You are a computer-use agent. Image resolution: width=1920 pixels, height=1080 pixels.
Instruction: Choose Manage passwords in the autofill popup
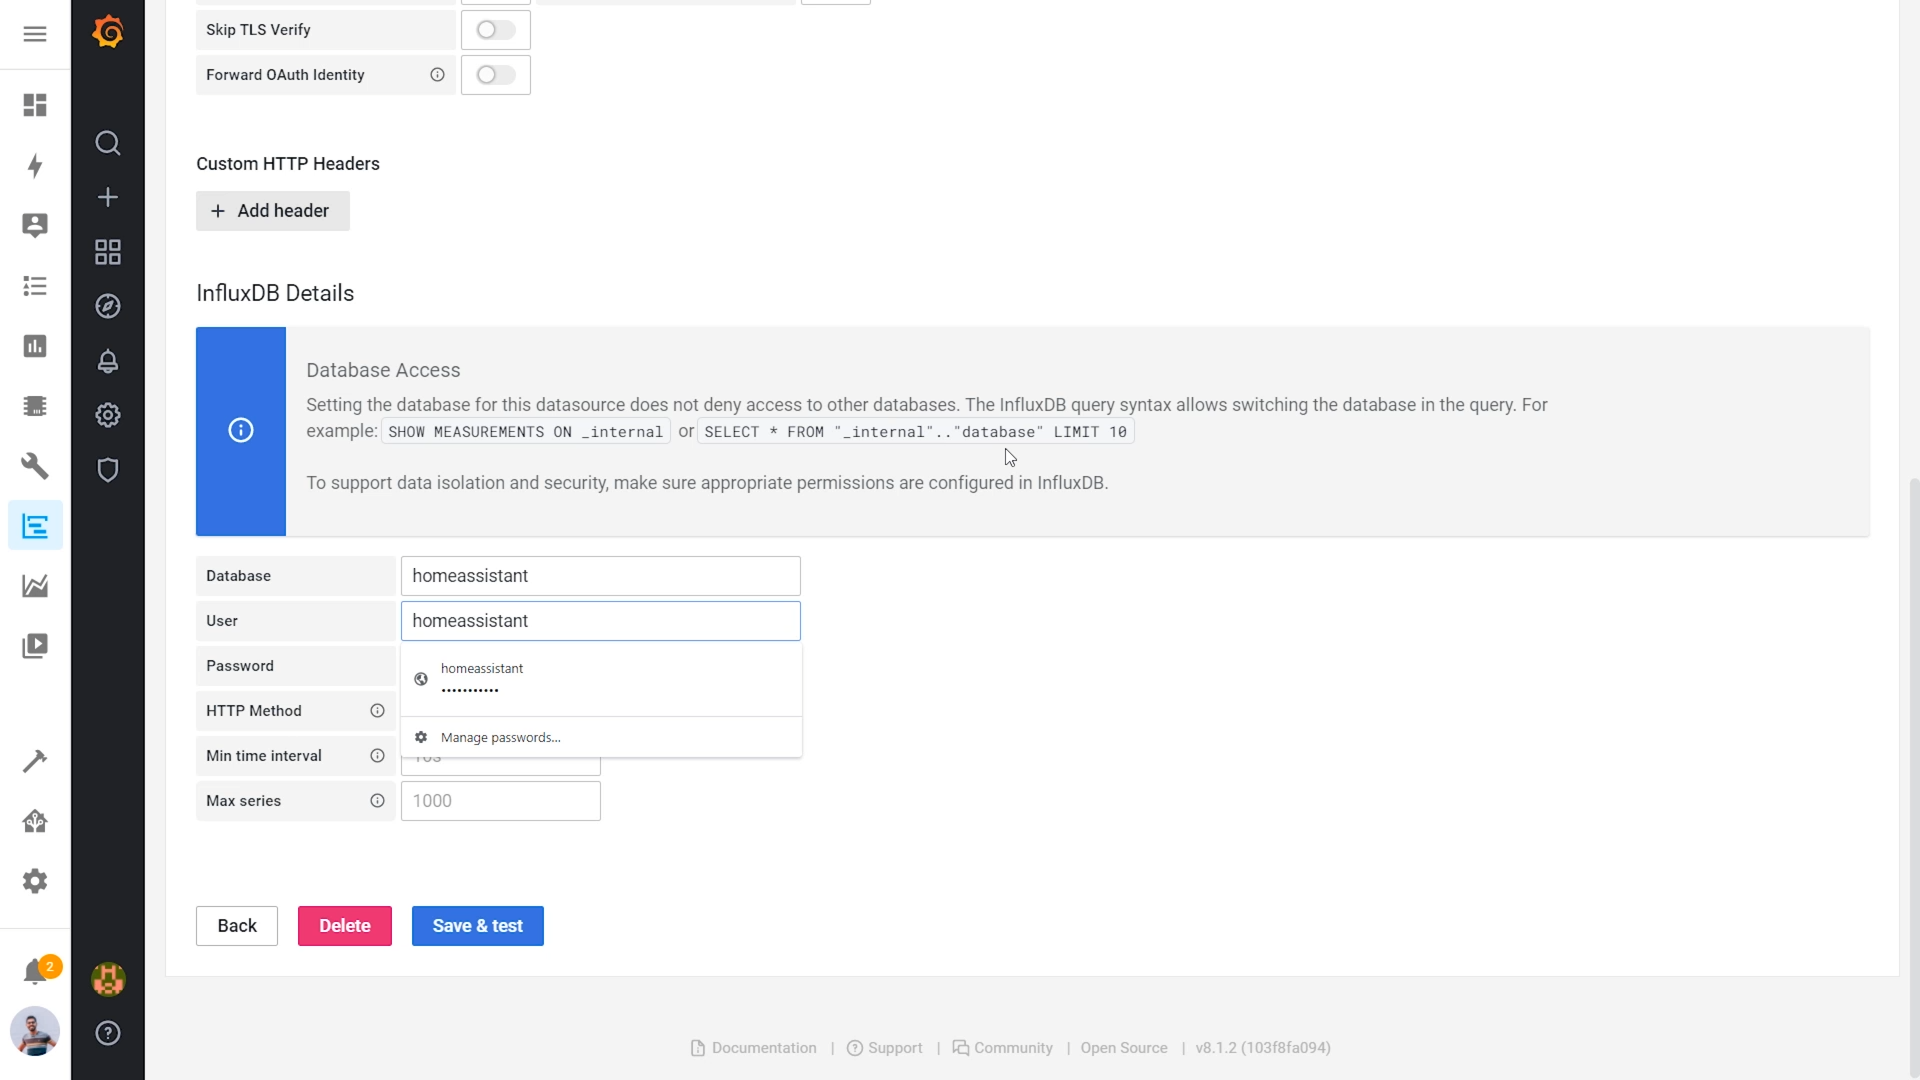coord(500,738)
